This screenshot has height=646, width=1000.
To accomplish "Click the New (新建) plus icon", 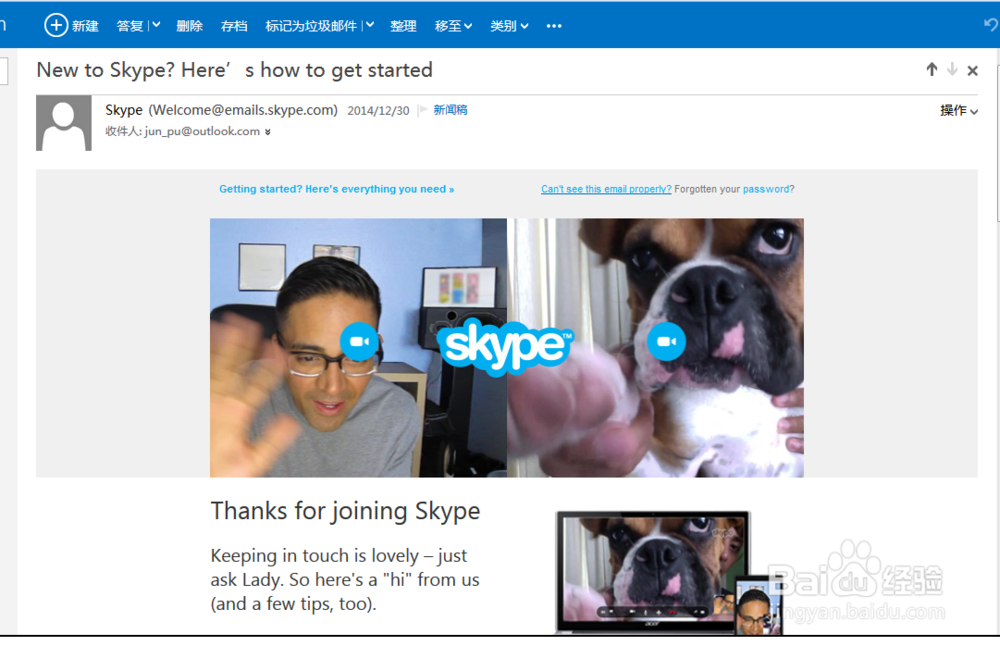I will [x=55, y=26].
